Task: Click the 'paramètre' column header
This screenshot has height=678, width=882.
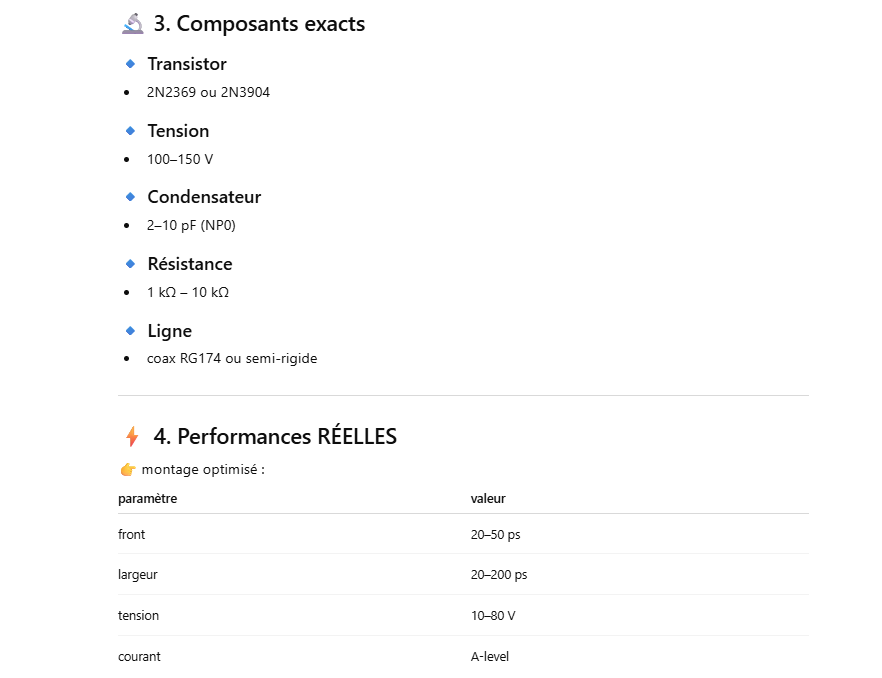Action: coord(147,498)
